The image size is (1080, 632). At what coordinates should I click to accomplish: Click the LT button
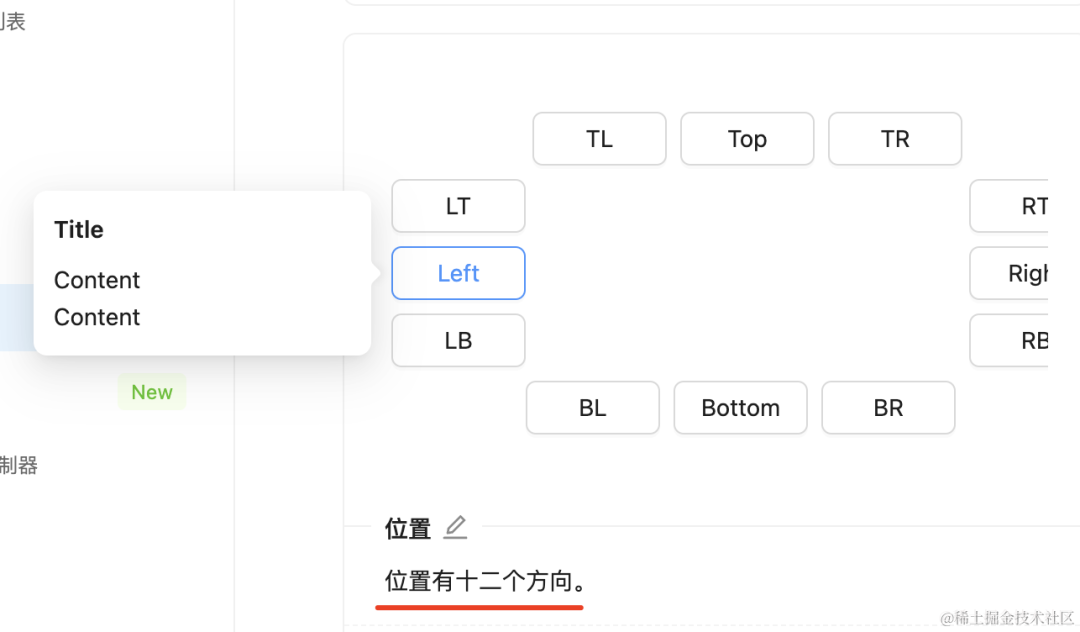(458, 206)
